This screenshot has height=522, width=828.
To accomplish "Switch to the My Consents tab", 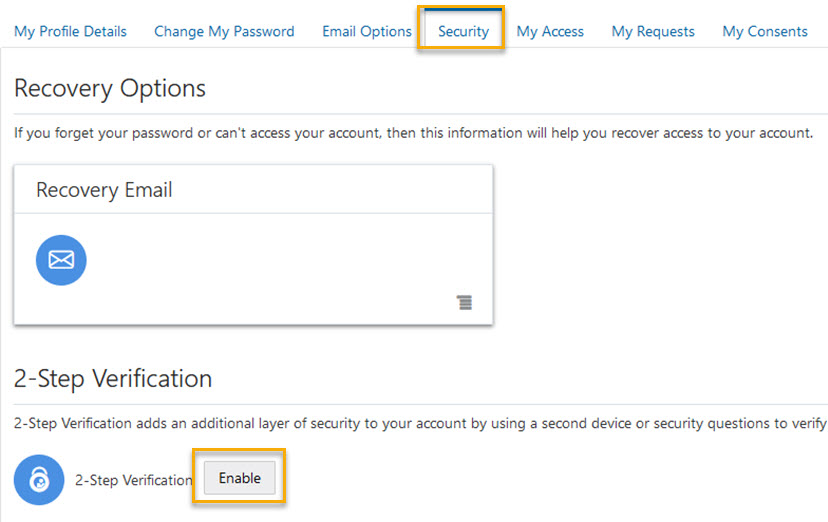I will 765,31.
